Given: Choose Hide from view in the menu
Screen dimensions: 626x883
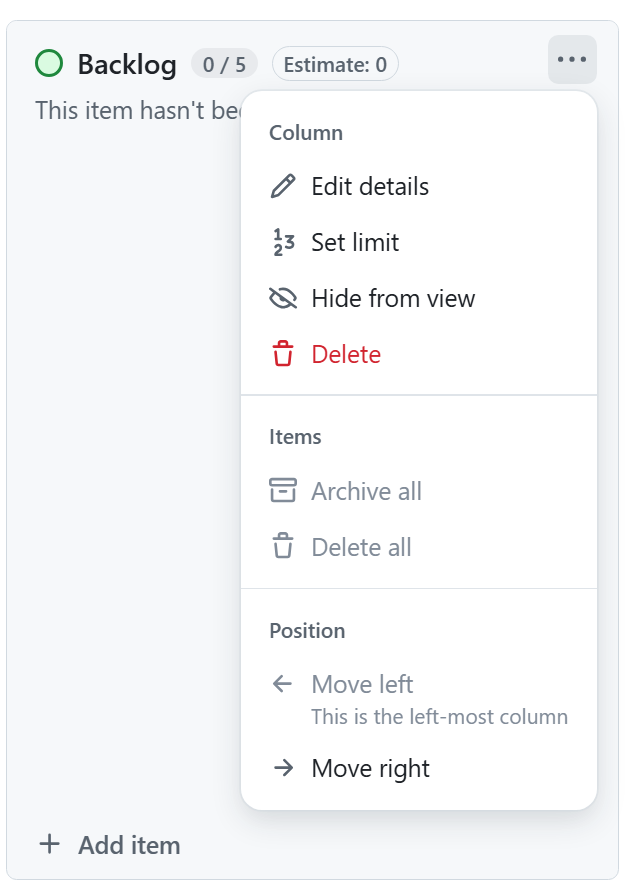Looking at the screenshot, I should pyautogui.click(x=393, y=299).
